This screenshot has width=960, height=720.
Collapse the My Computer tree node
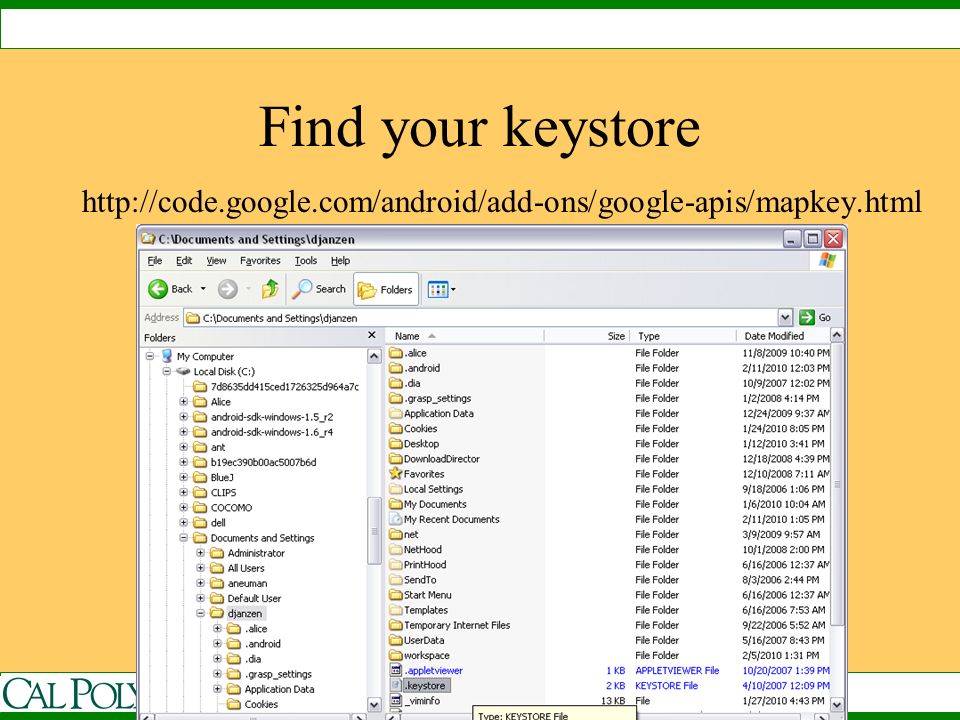150,356
